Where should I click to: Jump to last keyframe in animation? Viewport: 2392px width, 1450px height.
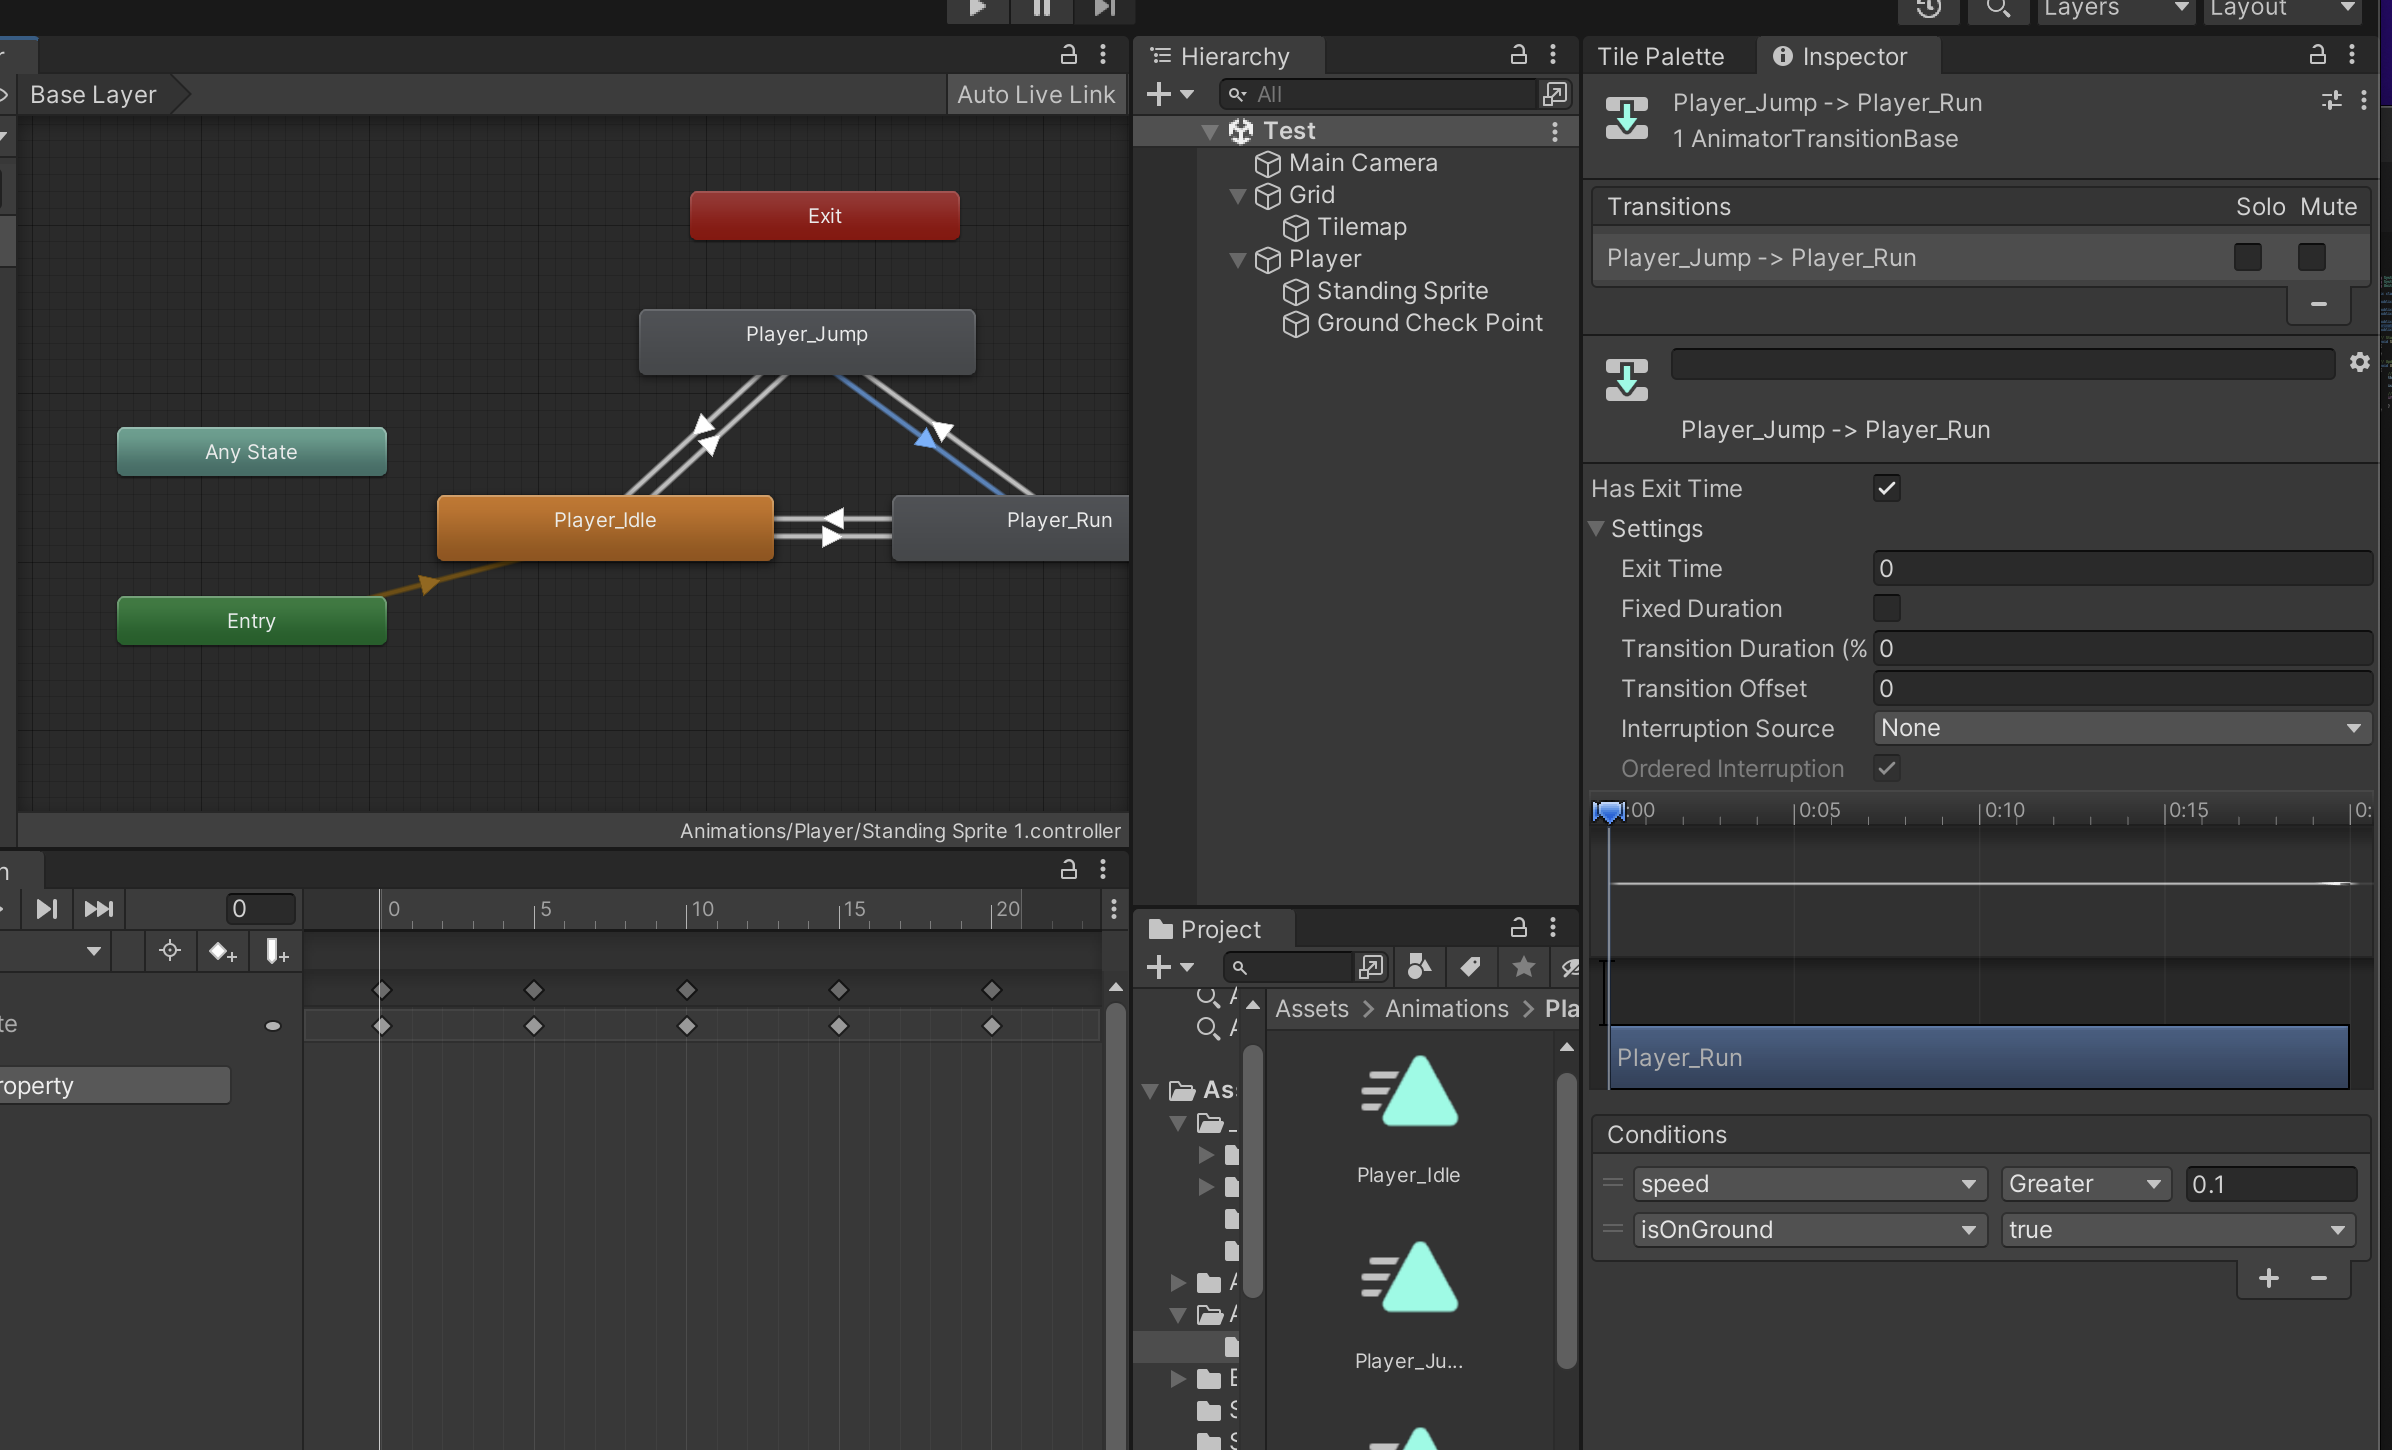coord(99,909)
